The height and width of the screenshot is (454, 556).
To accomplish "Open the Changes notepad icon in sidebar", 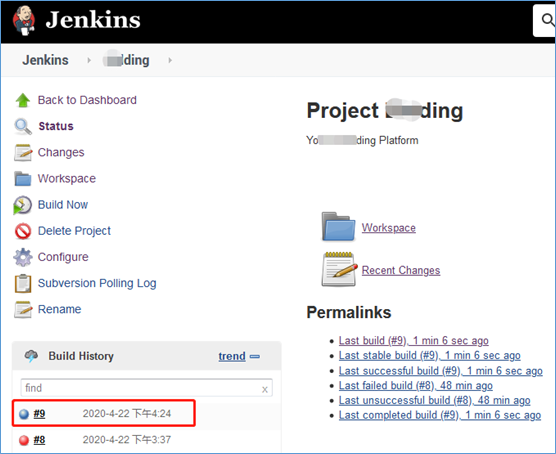I will [23, 153].
